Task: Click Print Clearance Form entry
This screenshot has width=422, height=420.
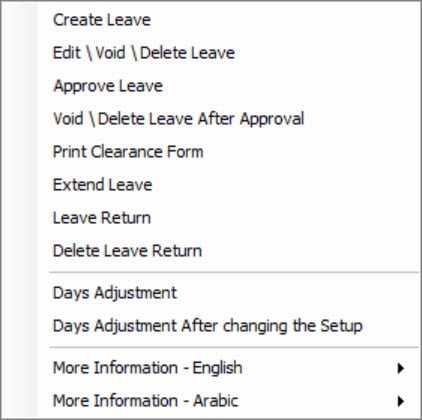Action: (228, 152)
